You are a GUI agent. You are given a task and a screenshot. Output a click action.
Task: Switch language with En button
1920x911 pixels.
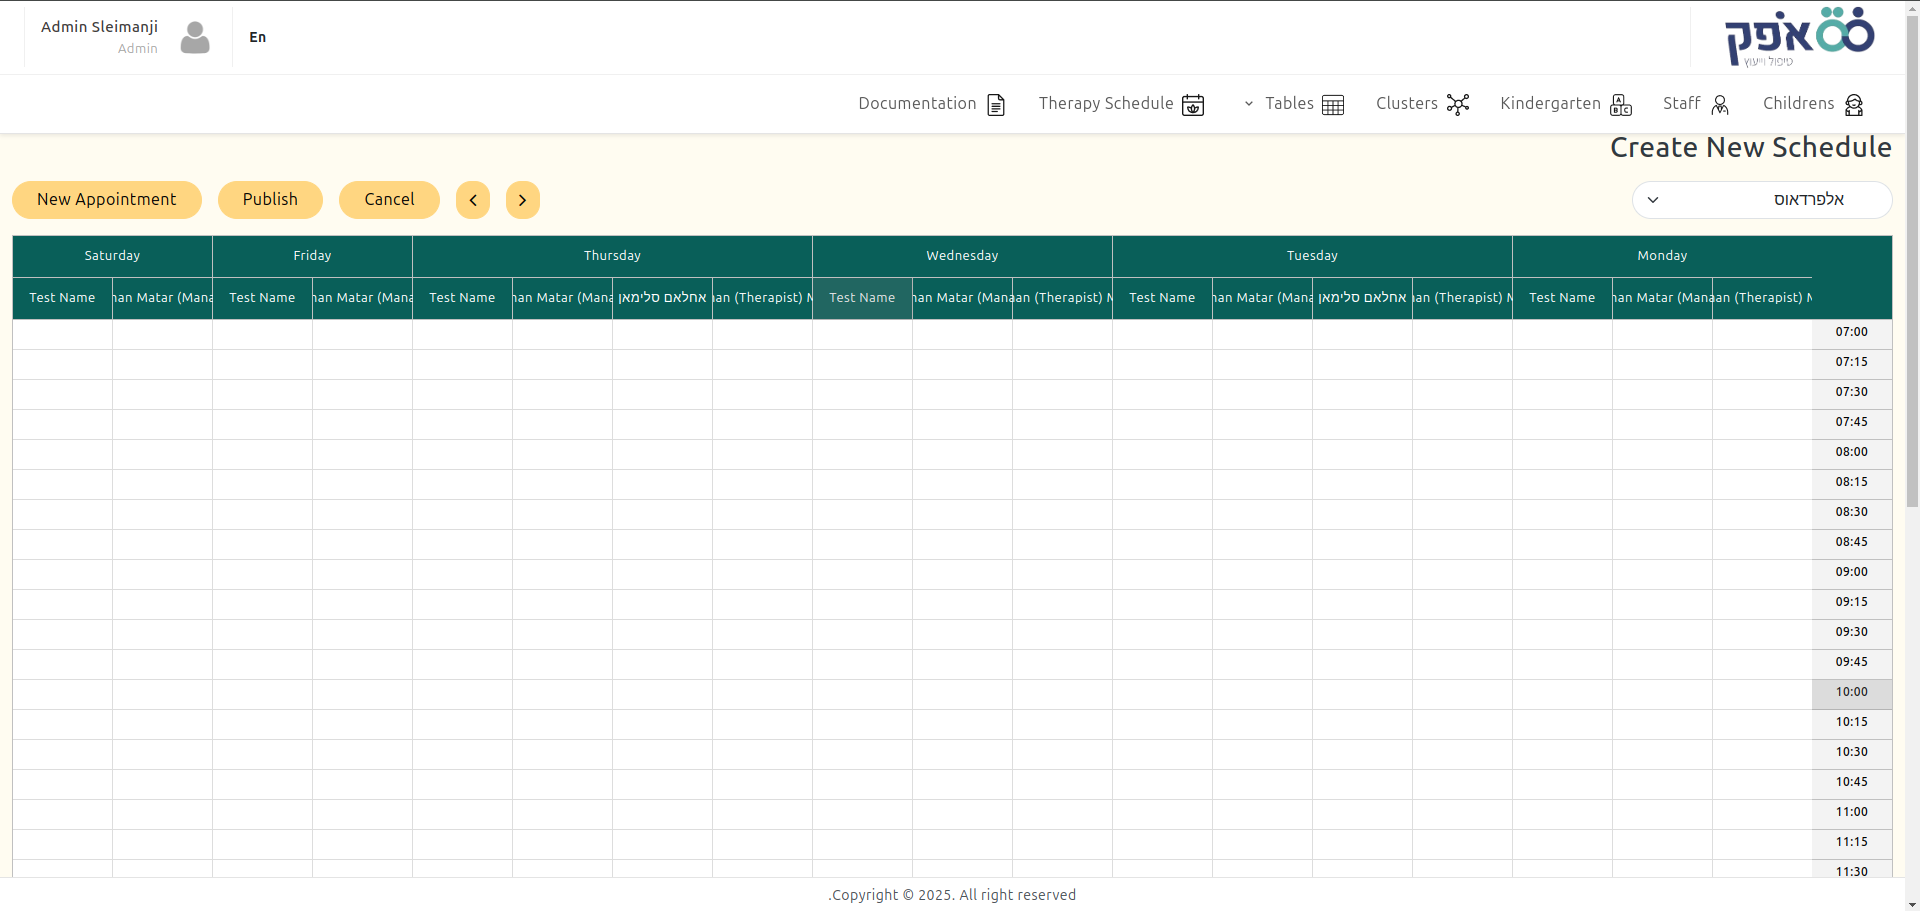(258, 37)
